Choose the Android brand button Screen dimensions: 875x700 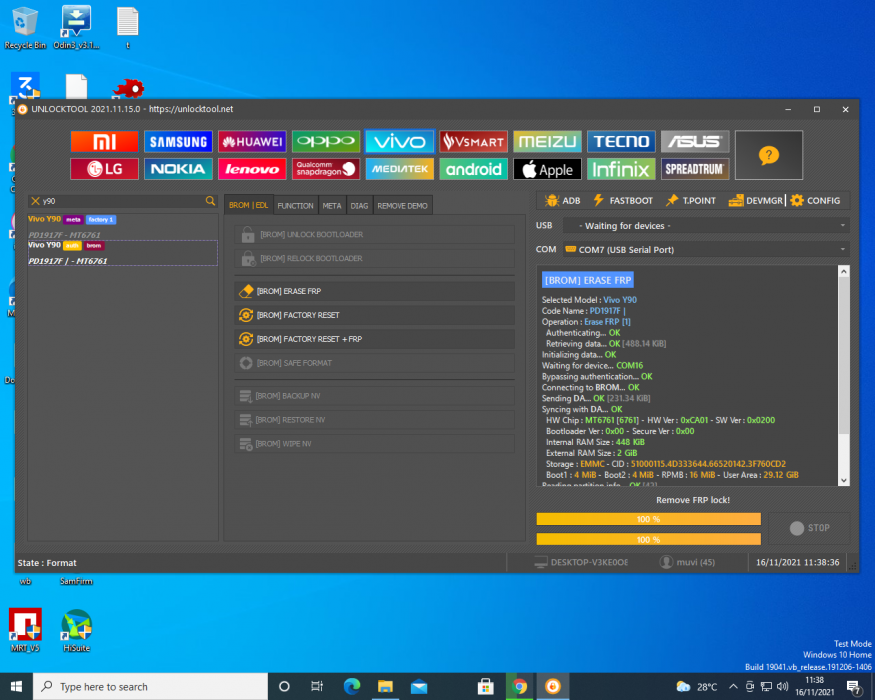tap(474, 169)
